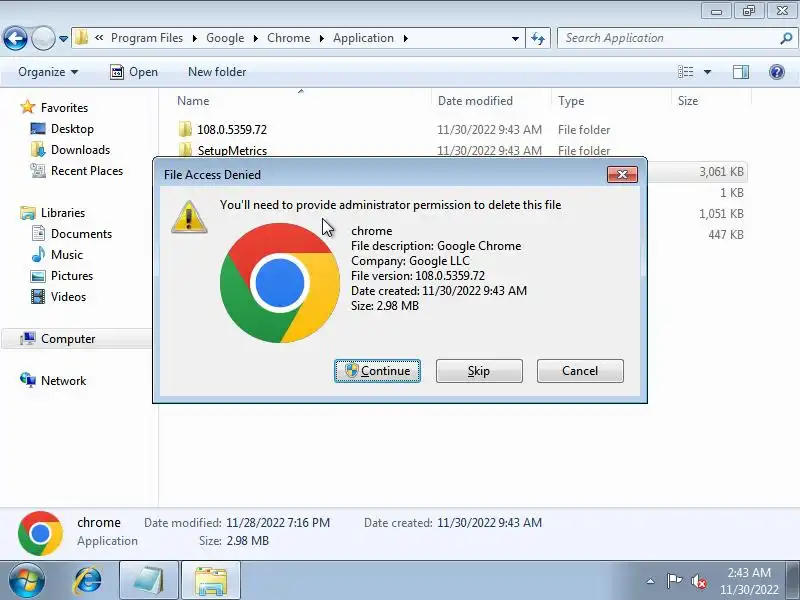
Task: Click the 3,061 KB size cell
Action: [721, 172]
